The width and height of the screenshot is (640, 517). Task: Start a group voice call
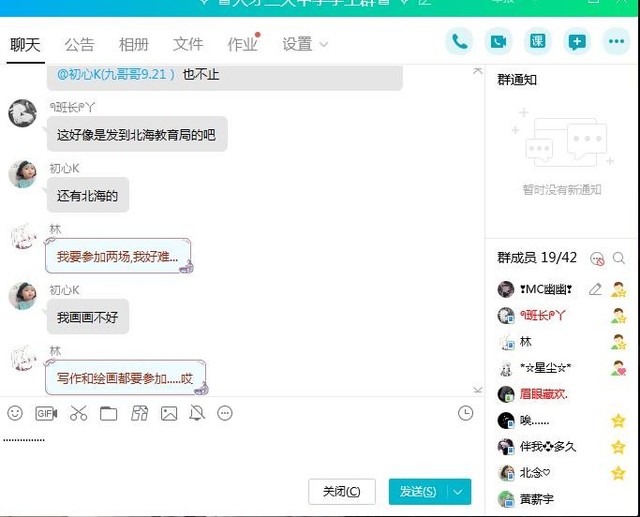click(460, 42)
